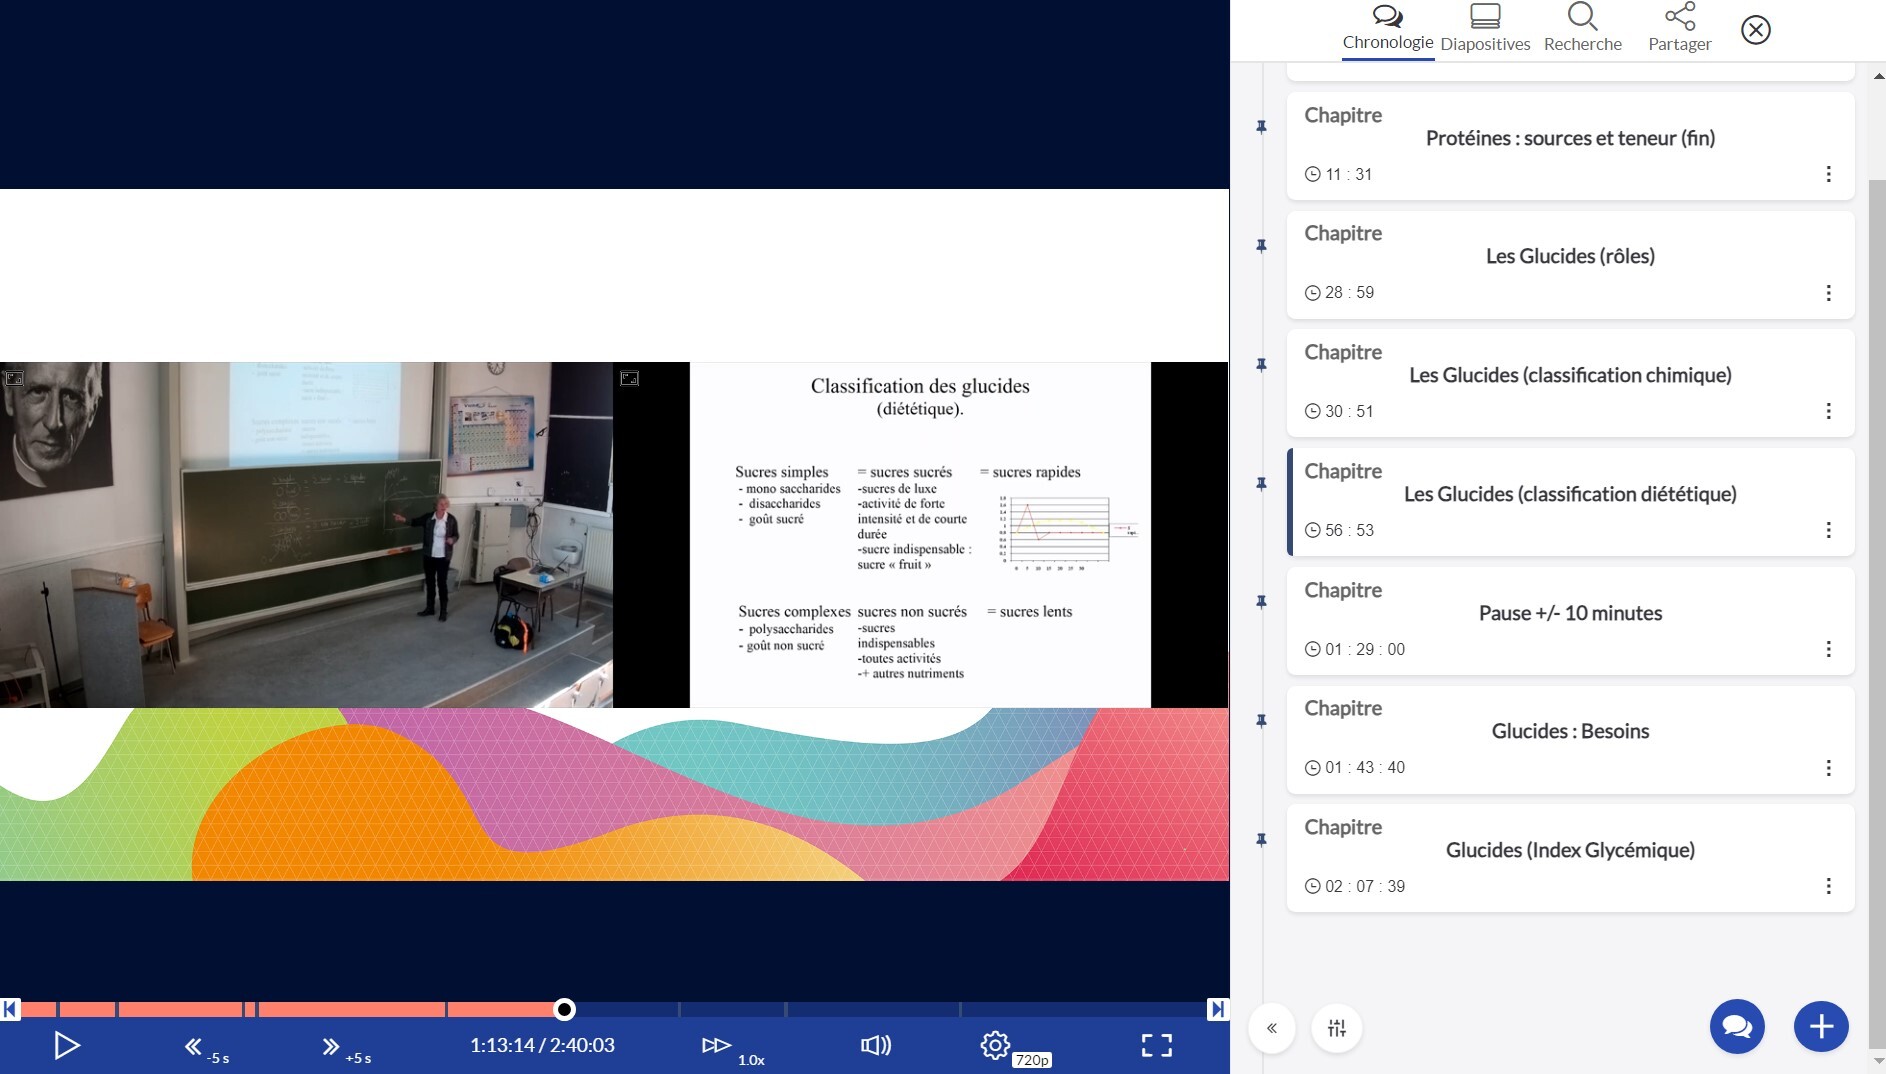Close the side panel with X
This screenshot has height=1074, width=1886.
coord(1755,30)
